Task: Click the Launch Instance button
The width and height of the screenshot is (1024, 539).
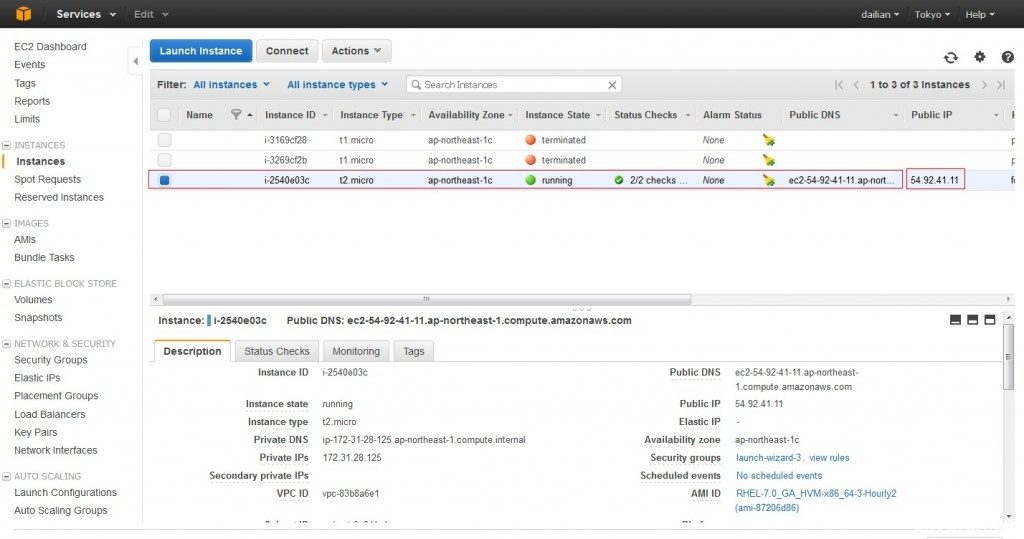Action: click(200, 51)
